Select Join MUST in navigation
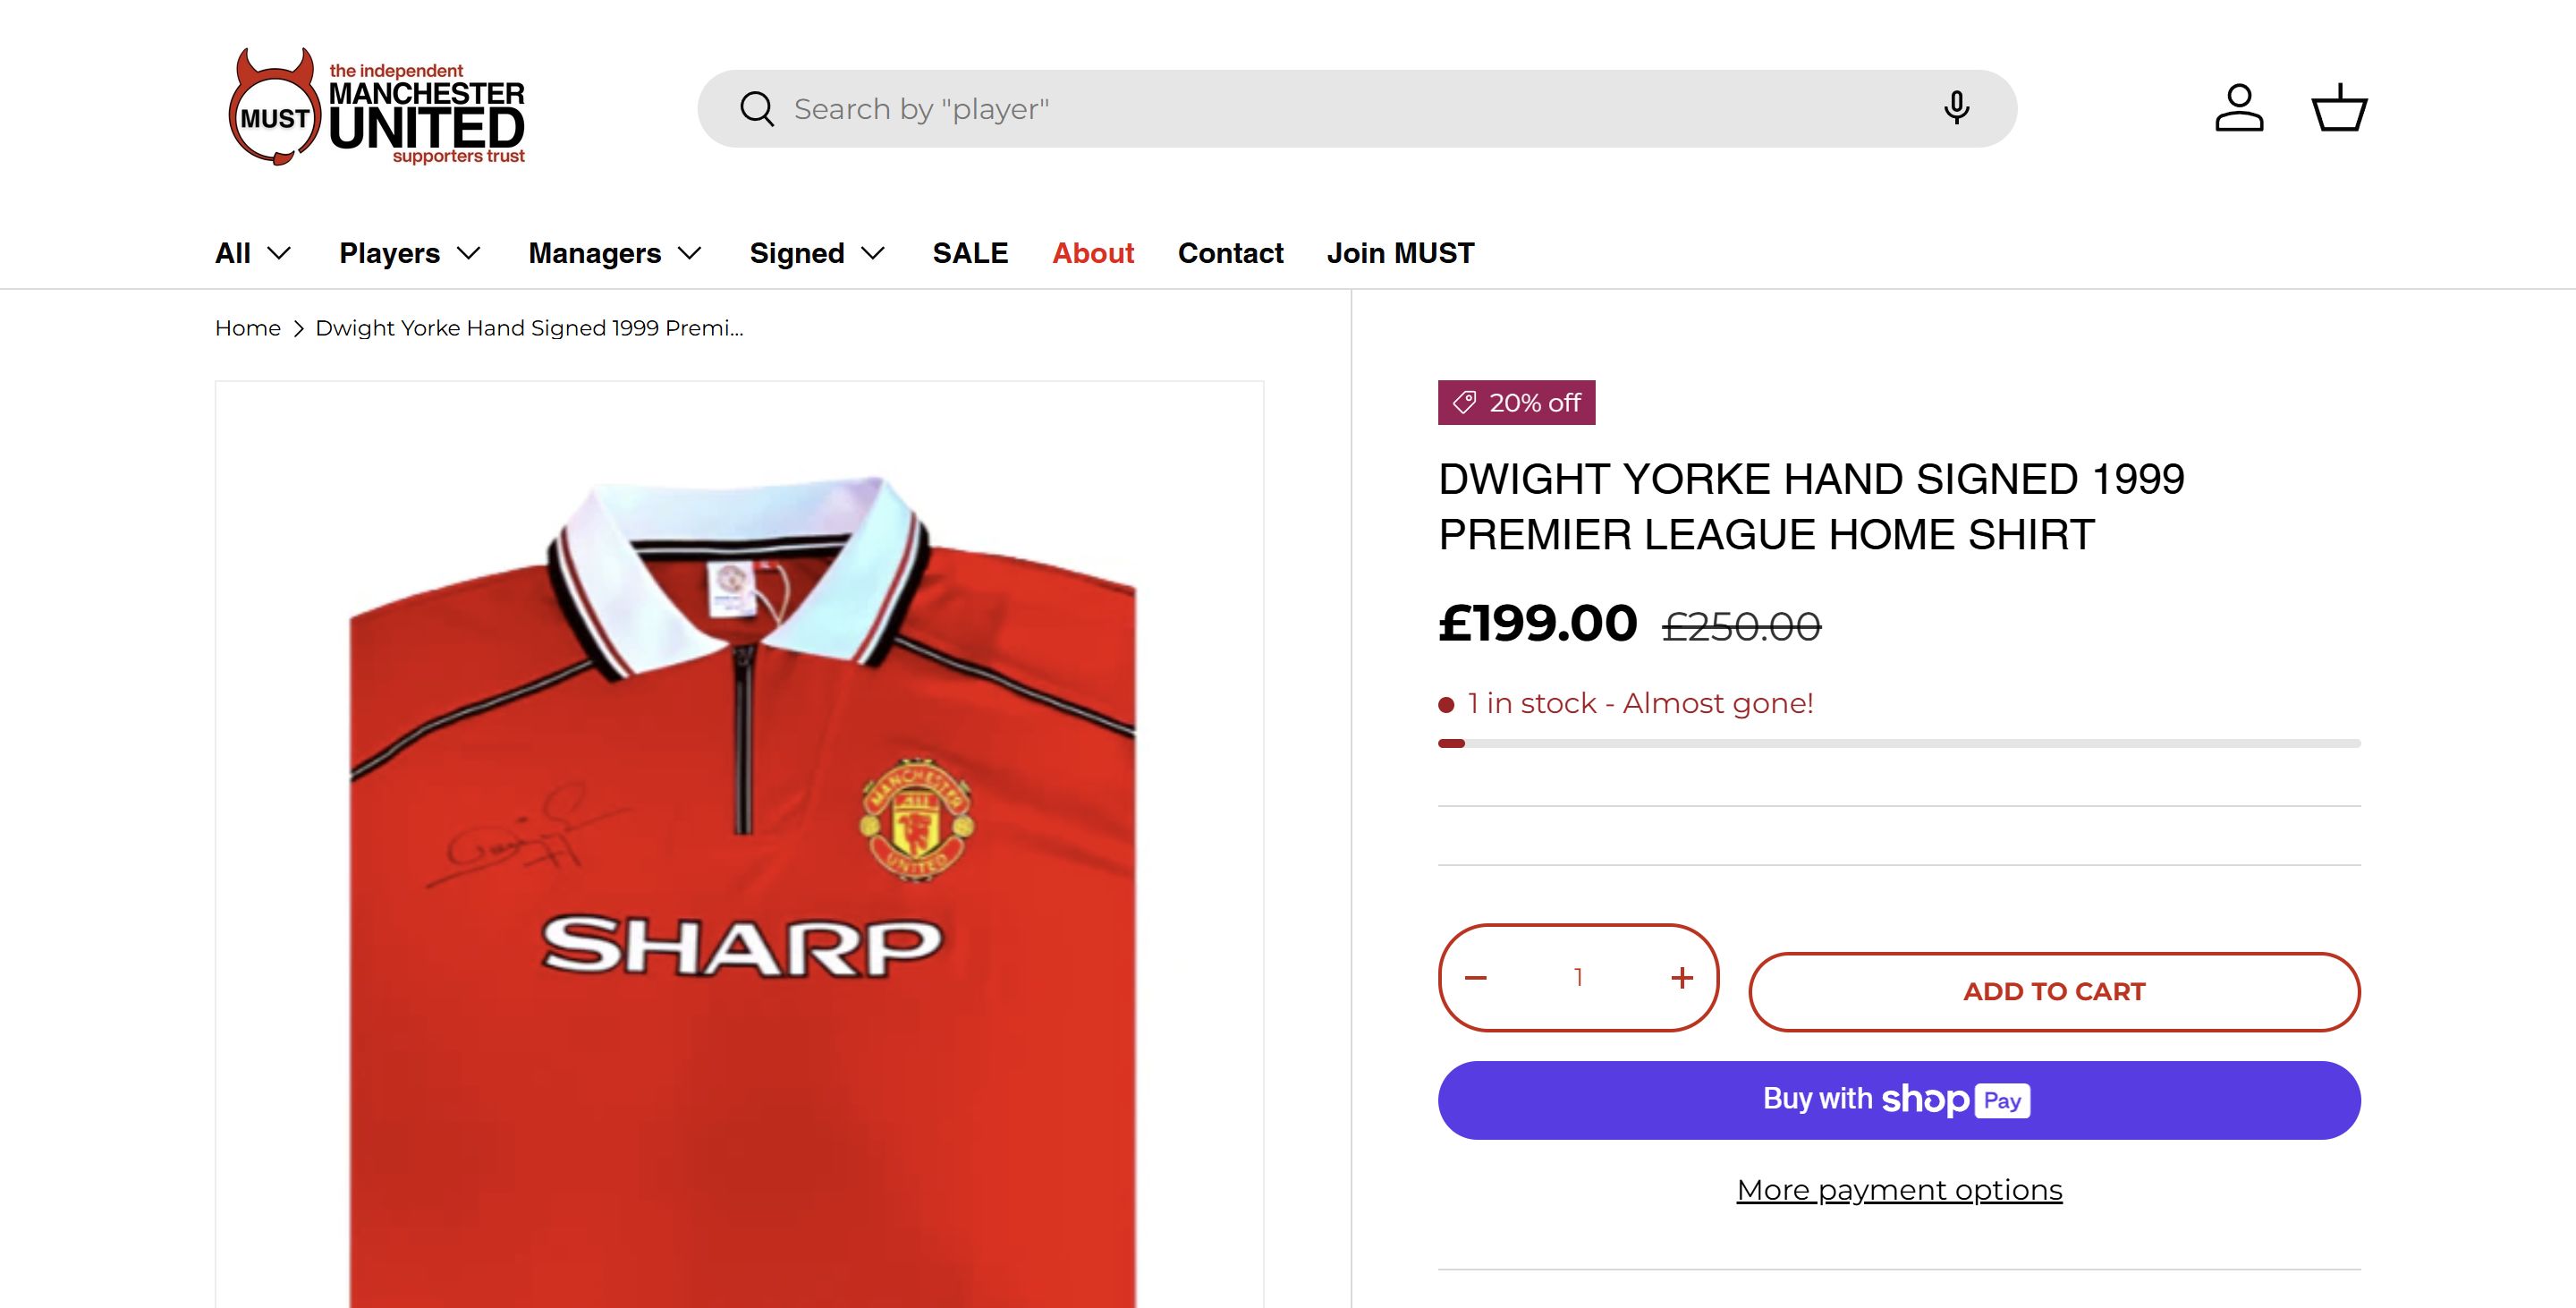Screen dimensions: 2576x1308 point(1400,253)
